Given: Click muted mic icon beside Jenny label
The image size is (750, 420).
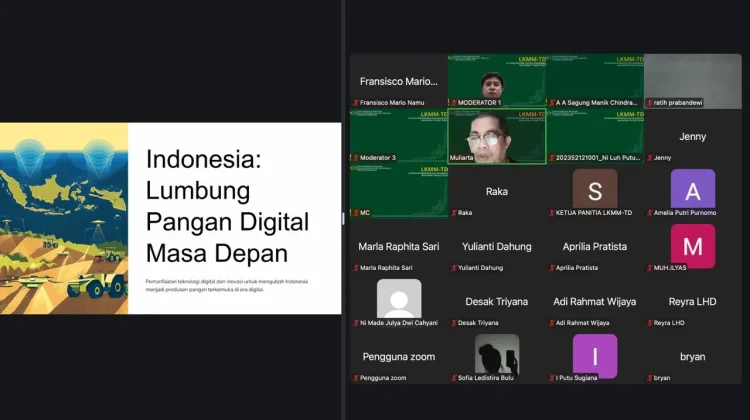Looking at the screenshot, I should click(x=650, y=158).
